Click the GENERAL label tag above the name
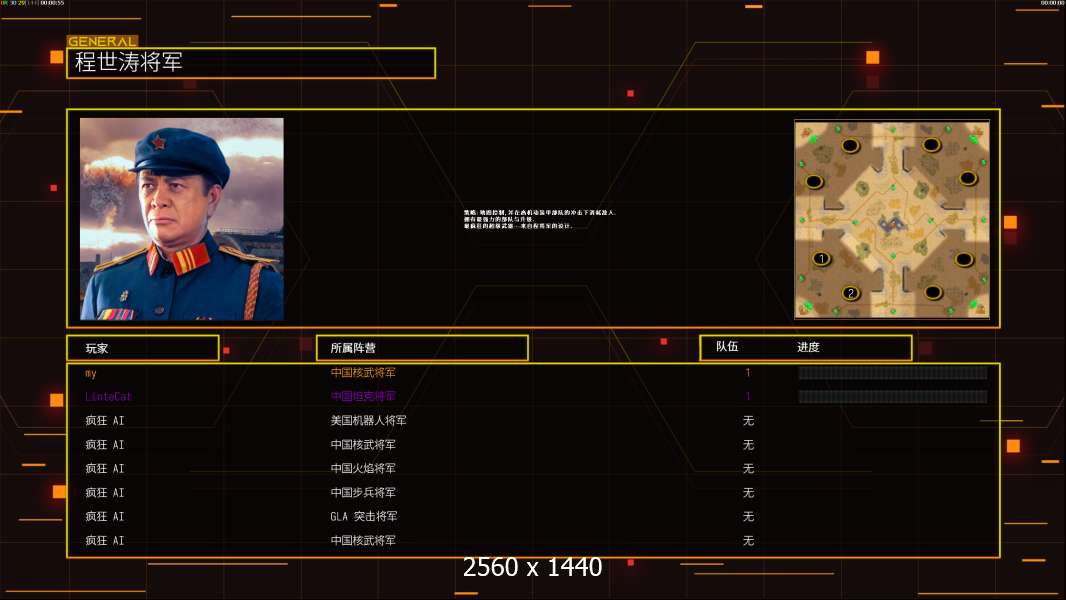The height and width of the screenshot is (600, 1066). [x=102, y=41]
